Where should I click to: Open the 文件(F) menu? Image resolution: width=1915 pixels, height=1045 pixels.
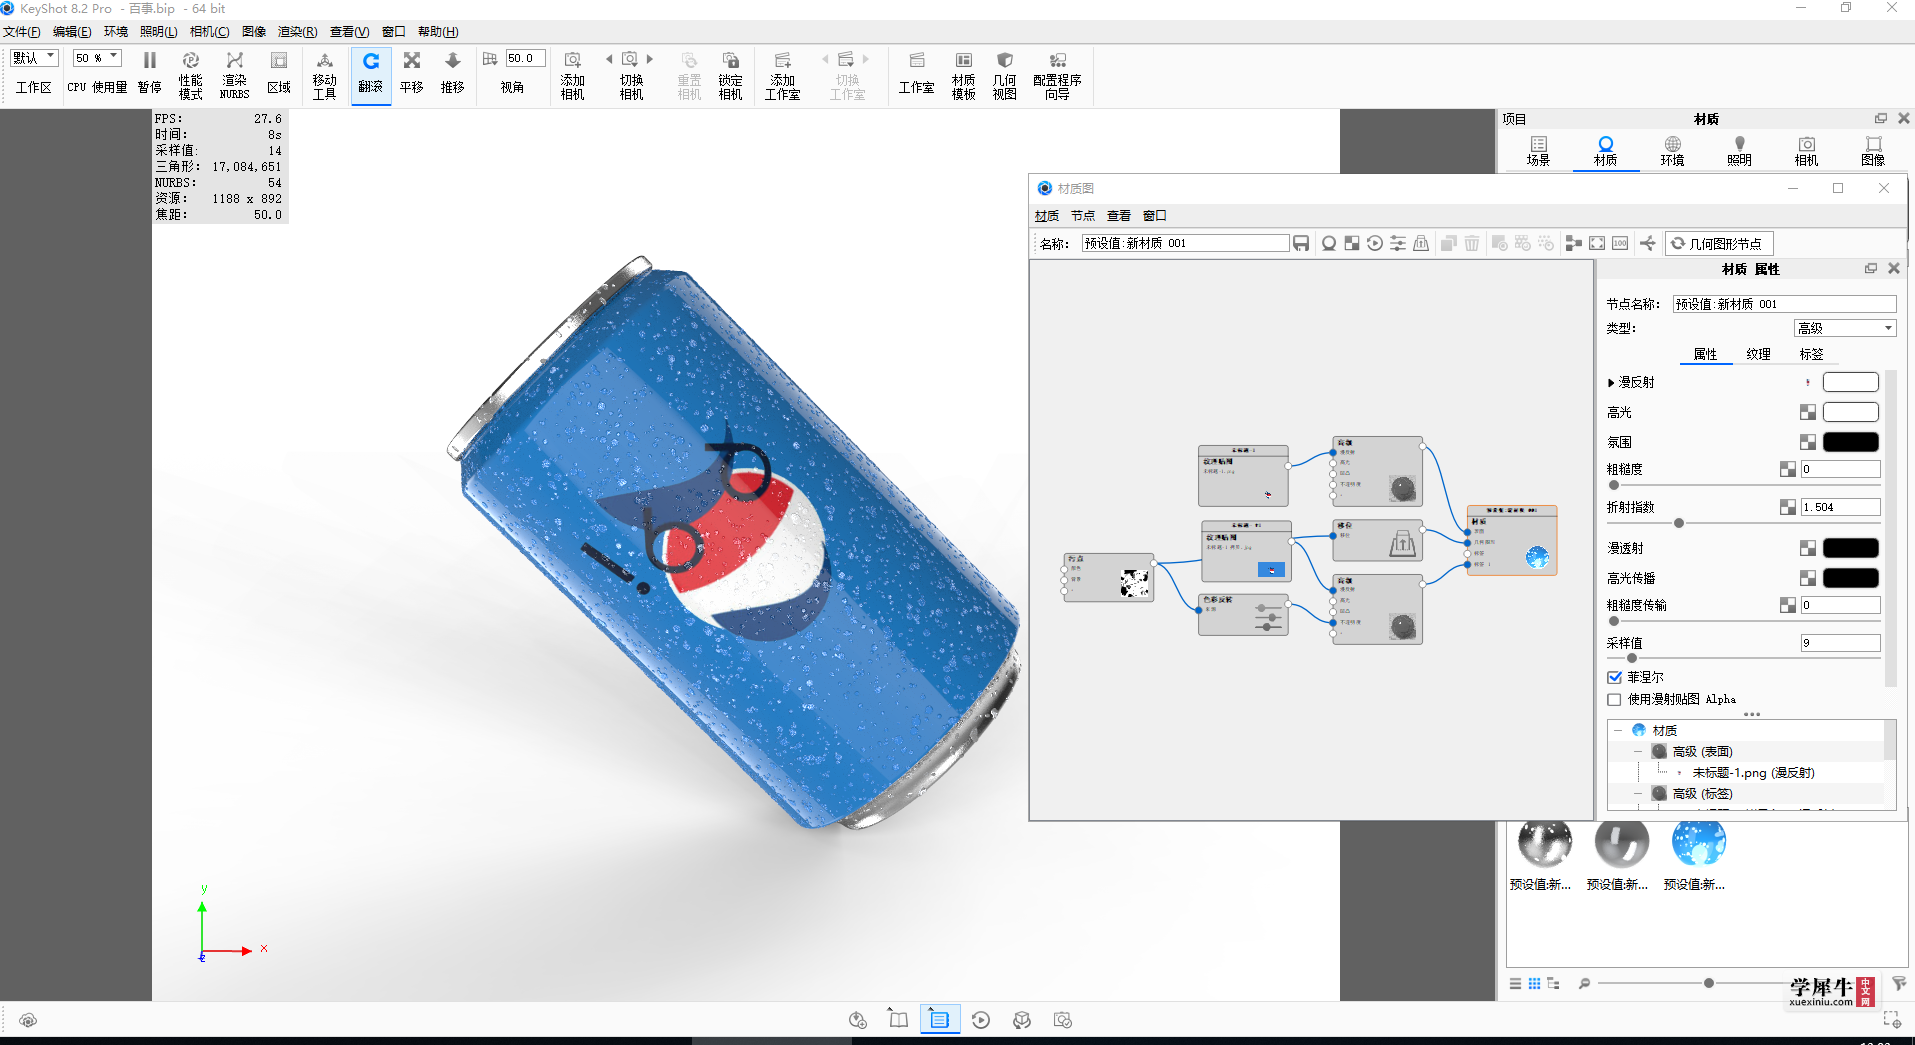click(22, 32)
